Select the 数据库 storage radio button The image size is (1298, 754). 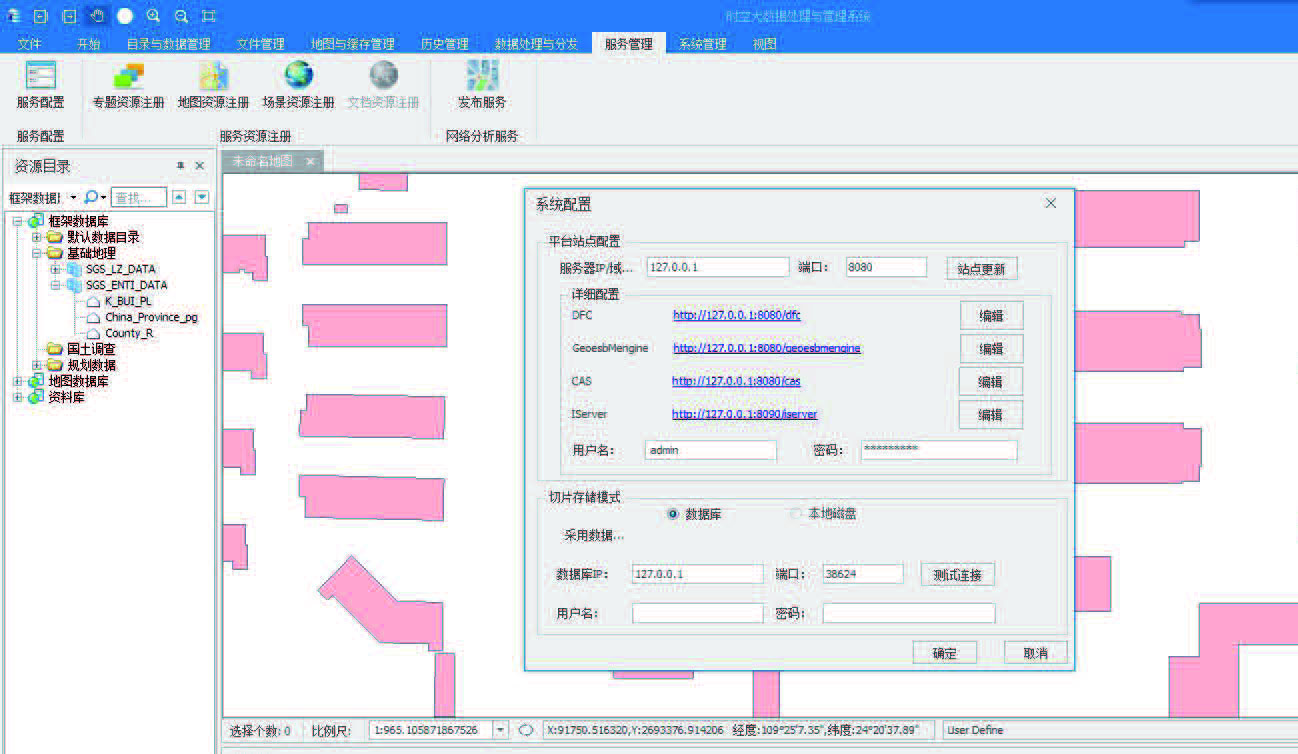coord(673,514)
